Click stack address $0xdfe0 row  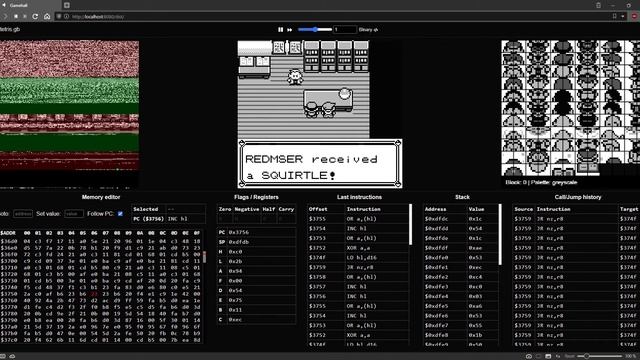click(x=461, y=258)
